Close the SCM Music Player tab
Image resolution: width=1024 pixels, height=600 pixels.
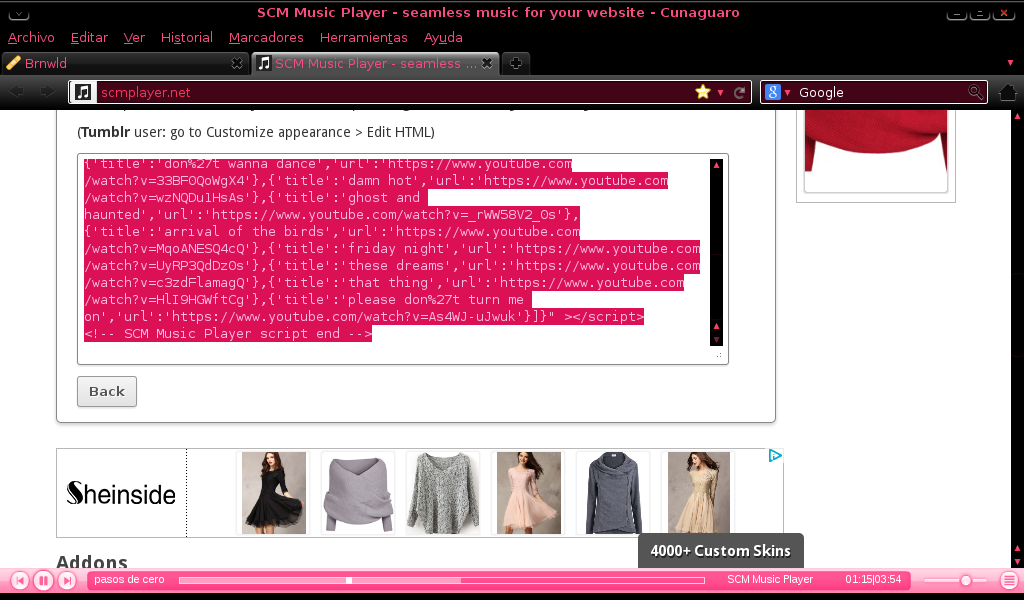487,63
